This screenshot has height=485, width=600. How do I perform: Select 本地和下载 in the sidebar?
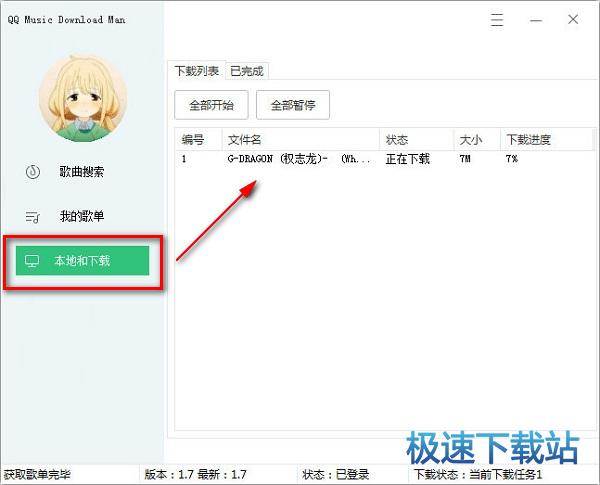pyautogui.click(x=82, y=261)
